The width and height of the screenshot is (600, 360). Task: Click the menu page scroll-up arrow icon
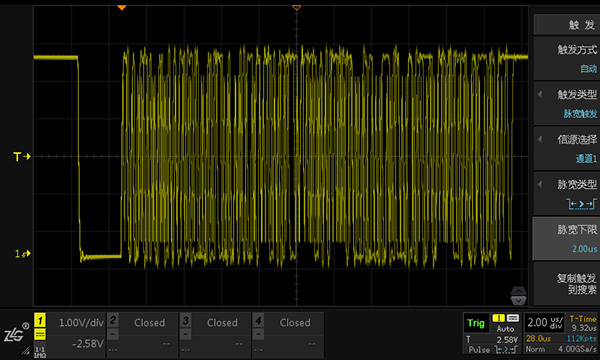click(518, 291)
